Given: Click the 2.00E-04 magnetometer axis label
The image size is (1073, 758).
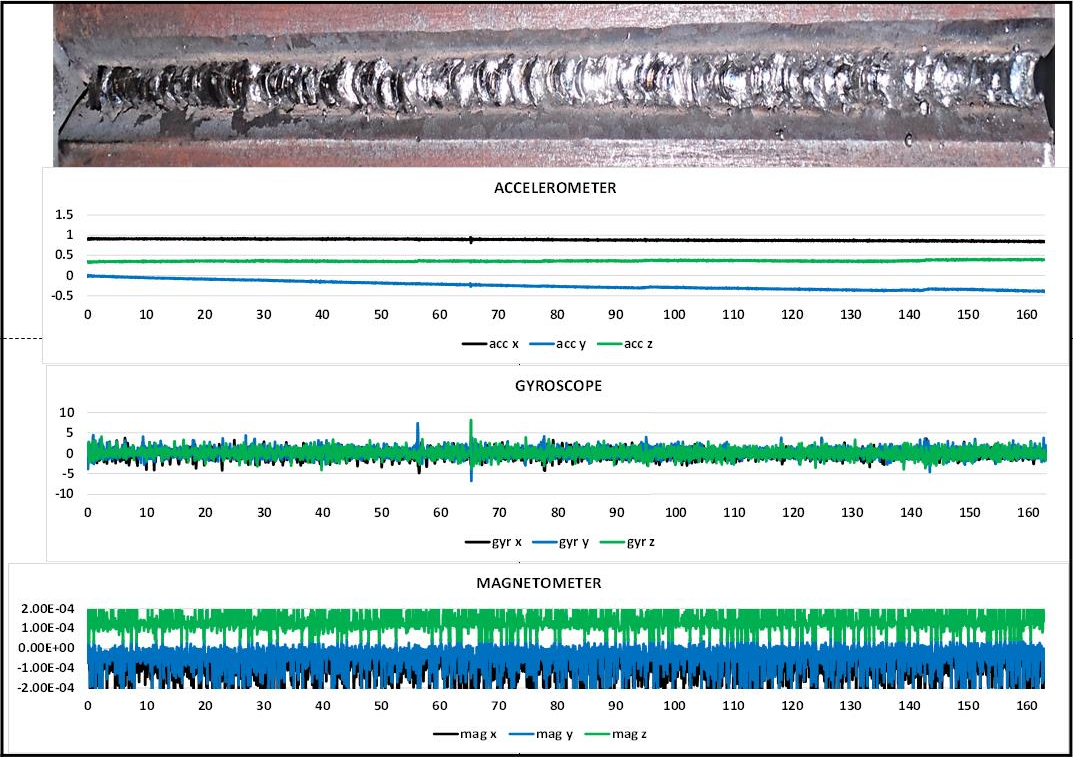Looking at the screenshot, I should pyautogui.click(x=47, y=609).
